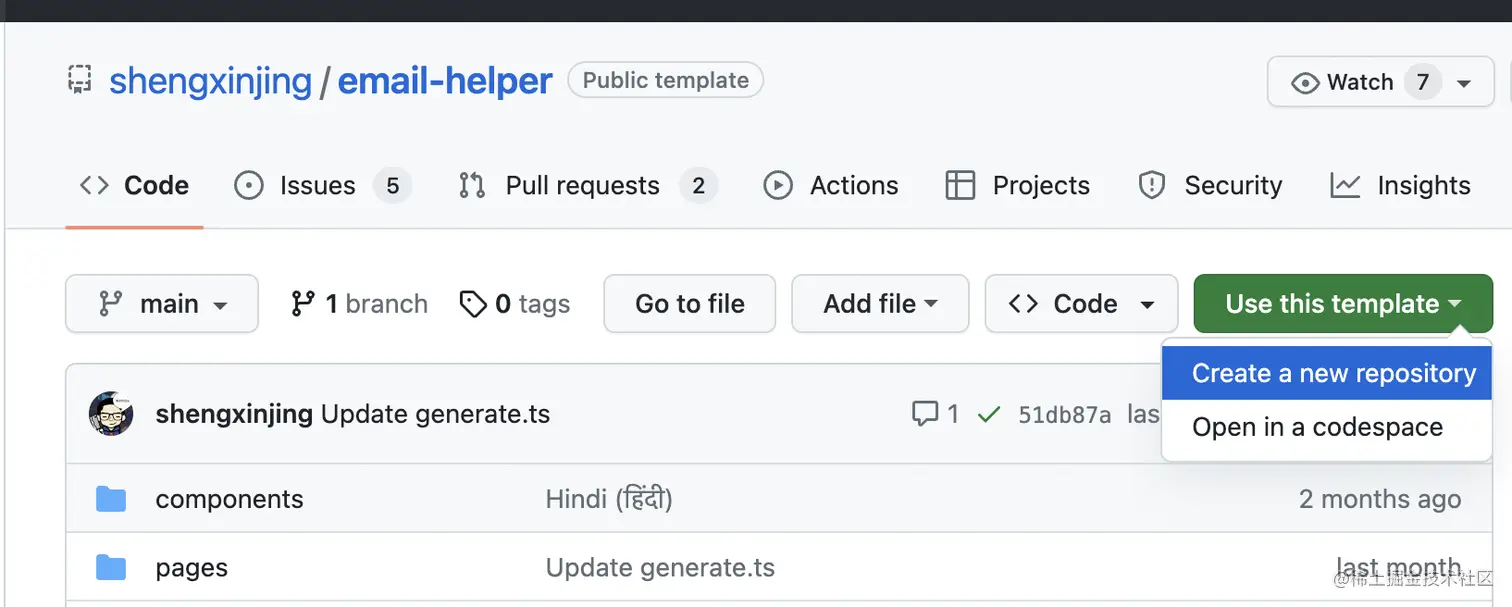This screenshot has height=607, width=1512.
Task: Open the Code clone dropdown button
Action: (1081, 304)
